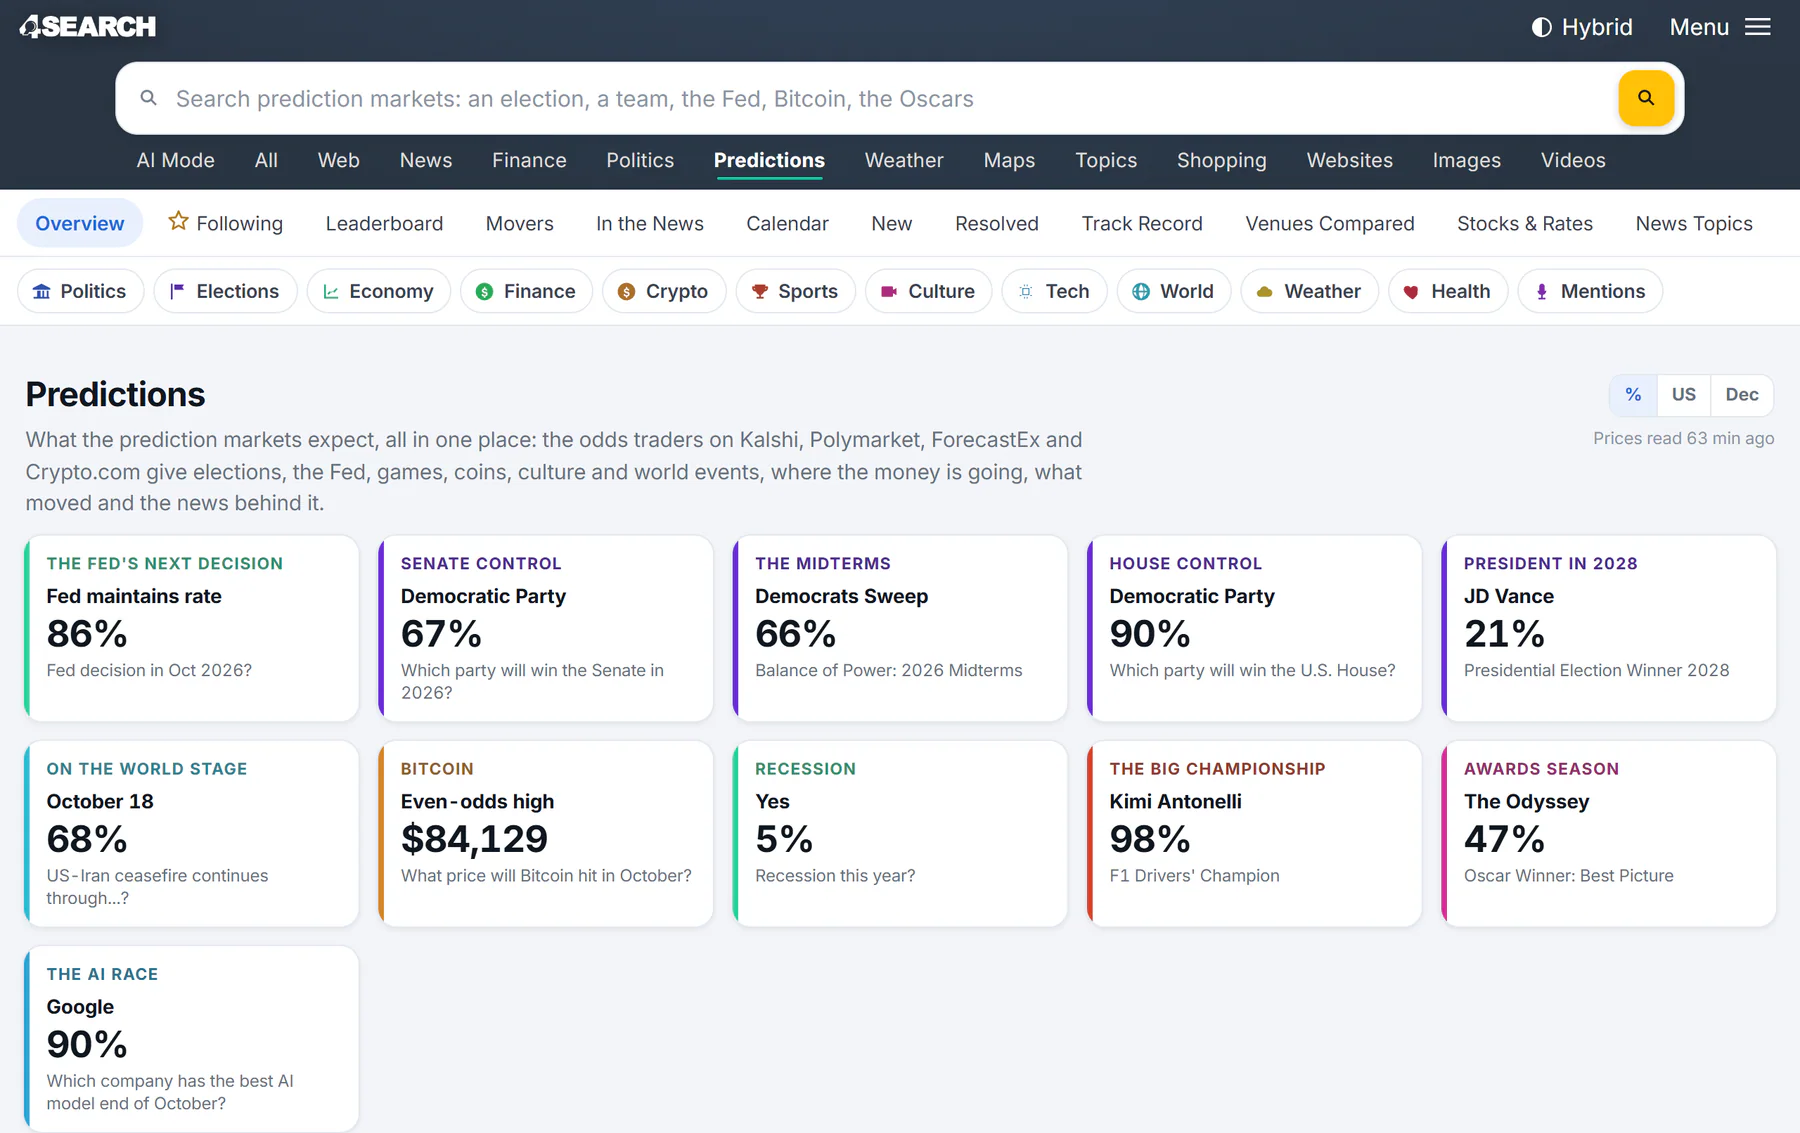This screenshot has height=1133, width=1800.
Task: Open the News Topics sub-tab
Action: pos(1694,223)
